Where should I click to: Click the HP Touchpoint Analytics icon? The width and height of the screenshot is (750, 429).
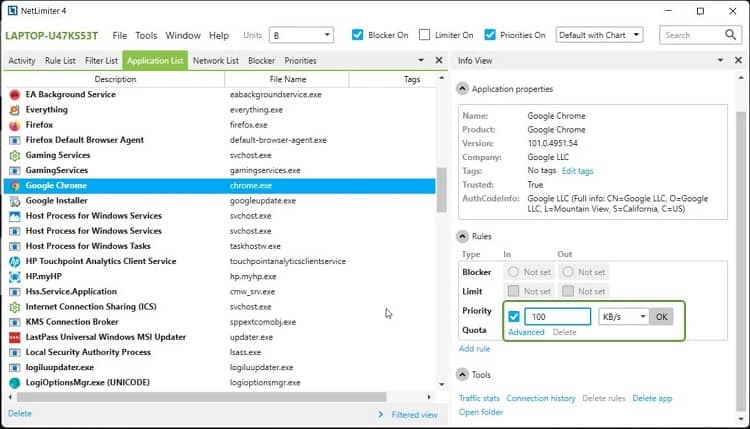tap(15, 262)
